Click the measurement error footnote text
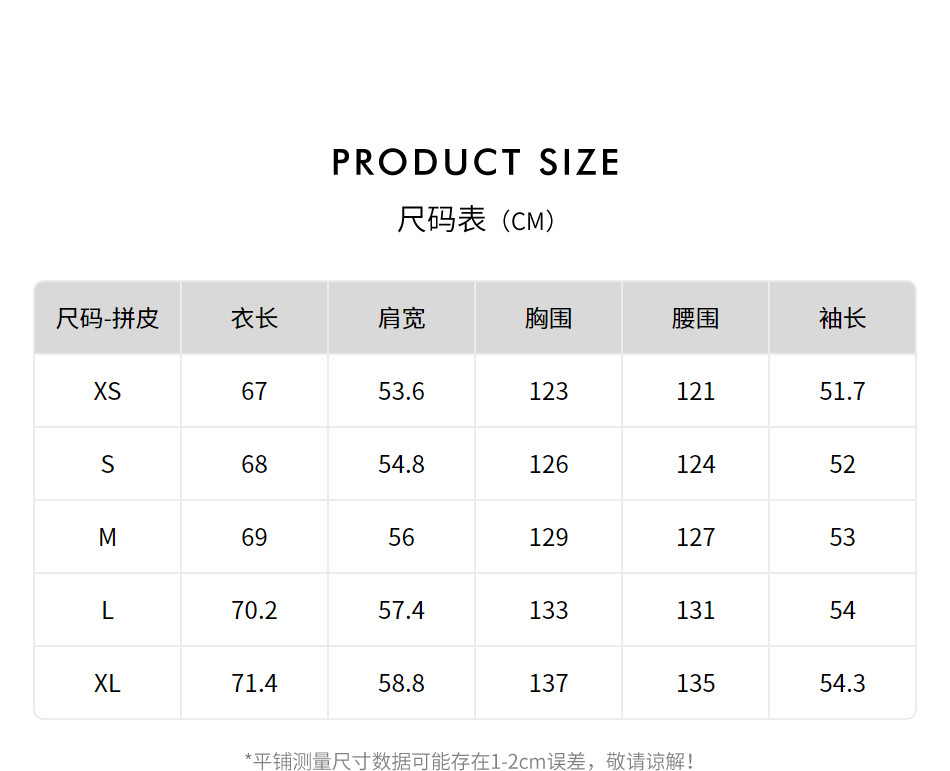 click(x=470, y=761)
